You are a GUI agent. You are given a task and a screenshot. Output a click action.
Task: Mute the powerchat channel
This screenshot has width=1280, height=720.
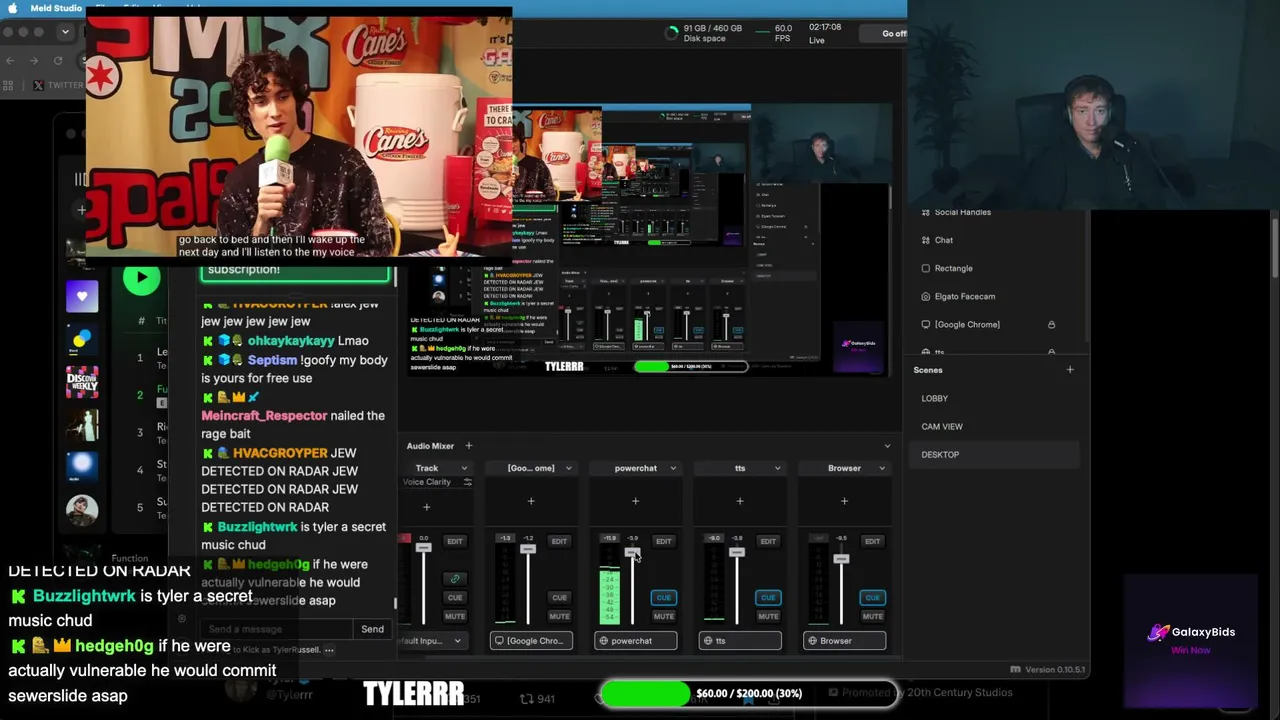point(663,616)
